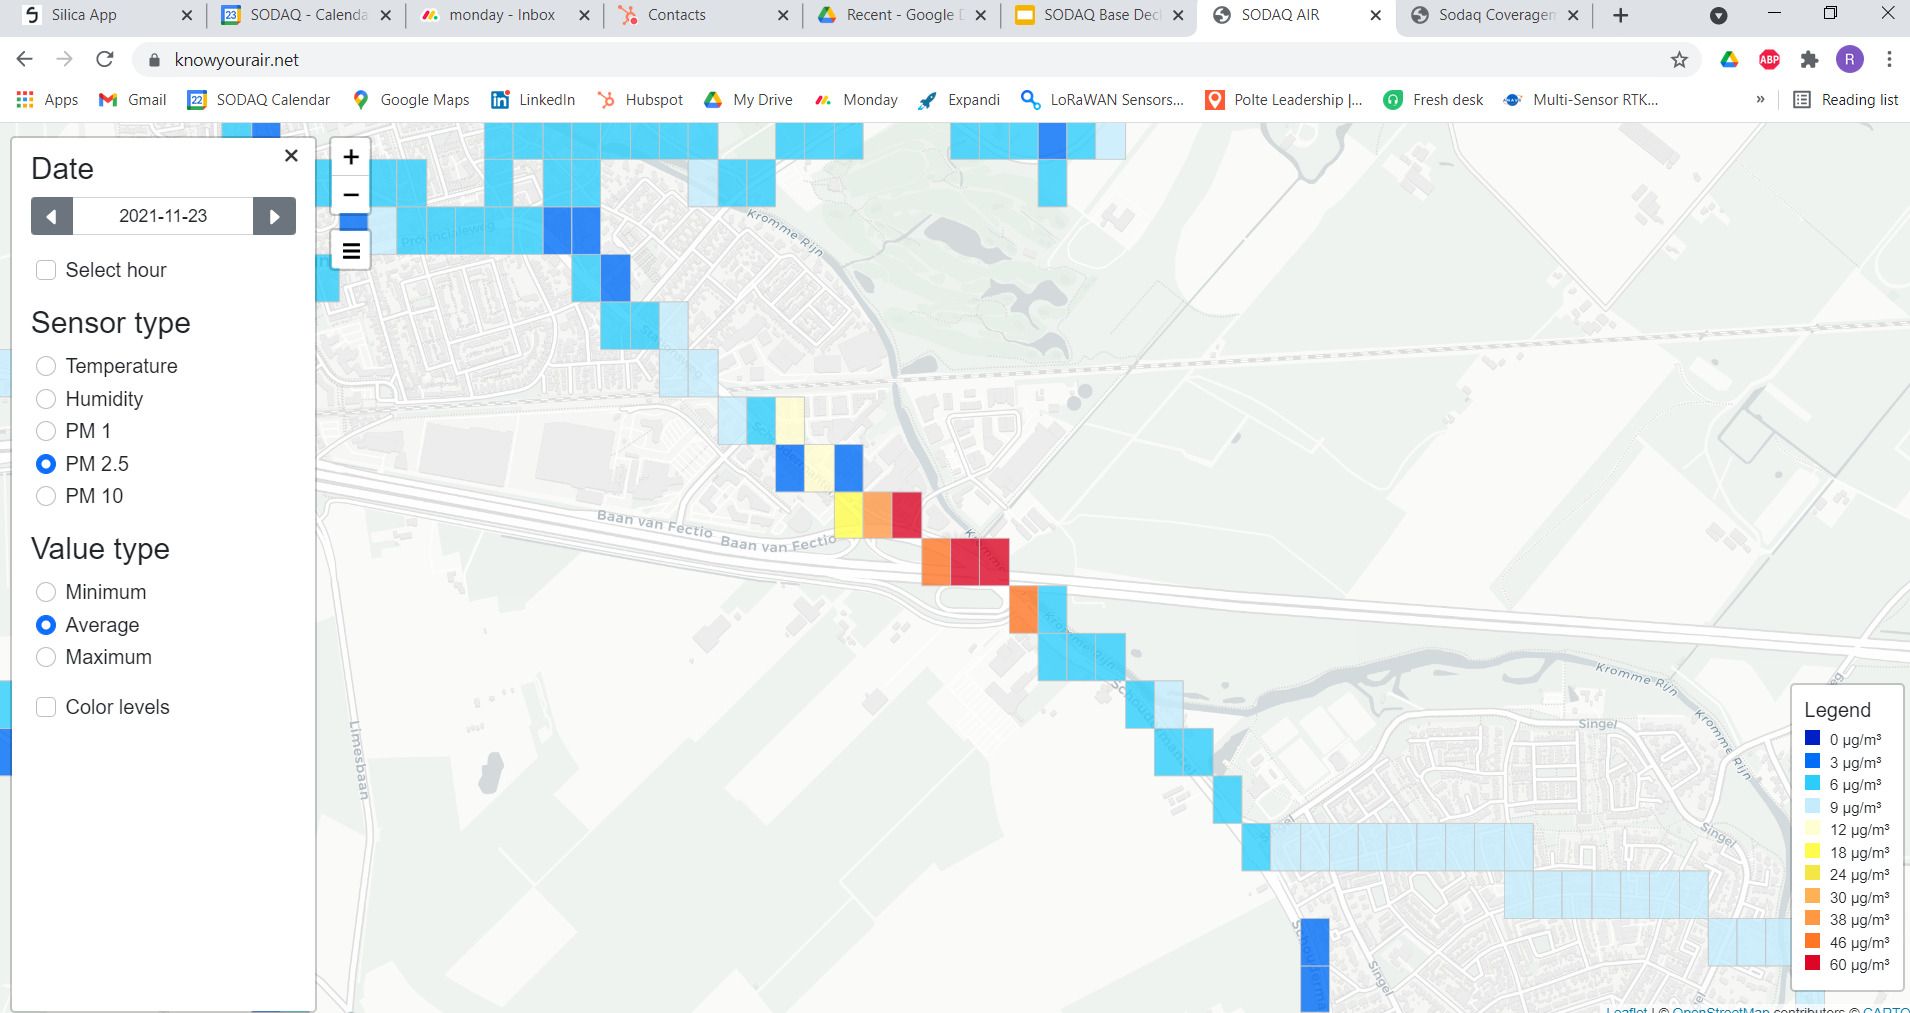Toggle the Color levels checkbox
This screenshot has width=1910, height=1013.
pos(46,707)
